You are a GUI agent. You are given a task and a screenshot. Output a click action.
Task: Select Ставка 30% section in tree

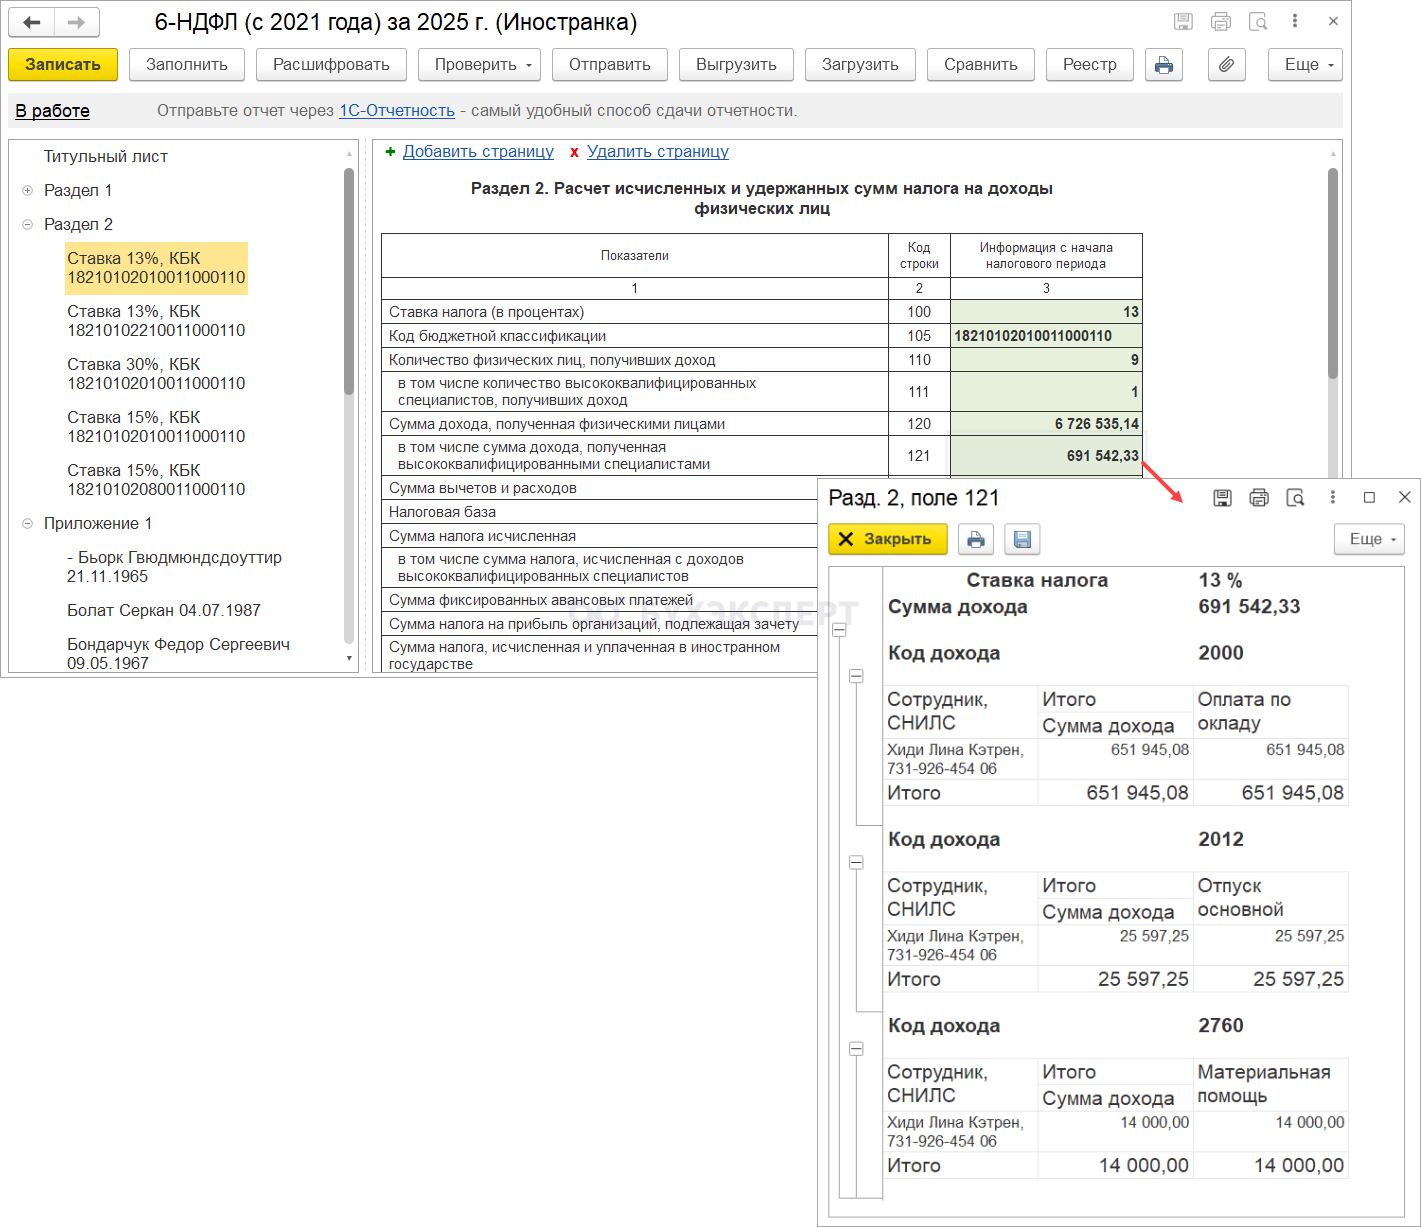[x=156, y=374]
